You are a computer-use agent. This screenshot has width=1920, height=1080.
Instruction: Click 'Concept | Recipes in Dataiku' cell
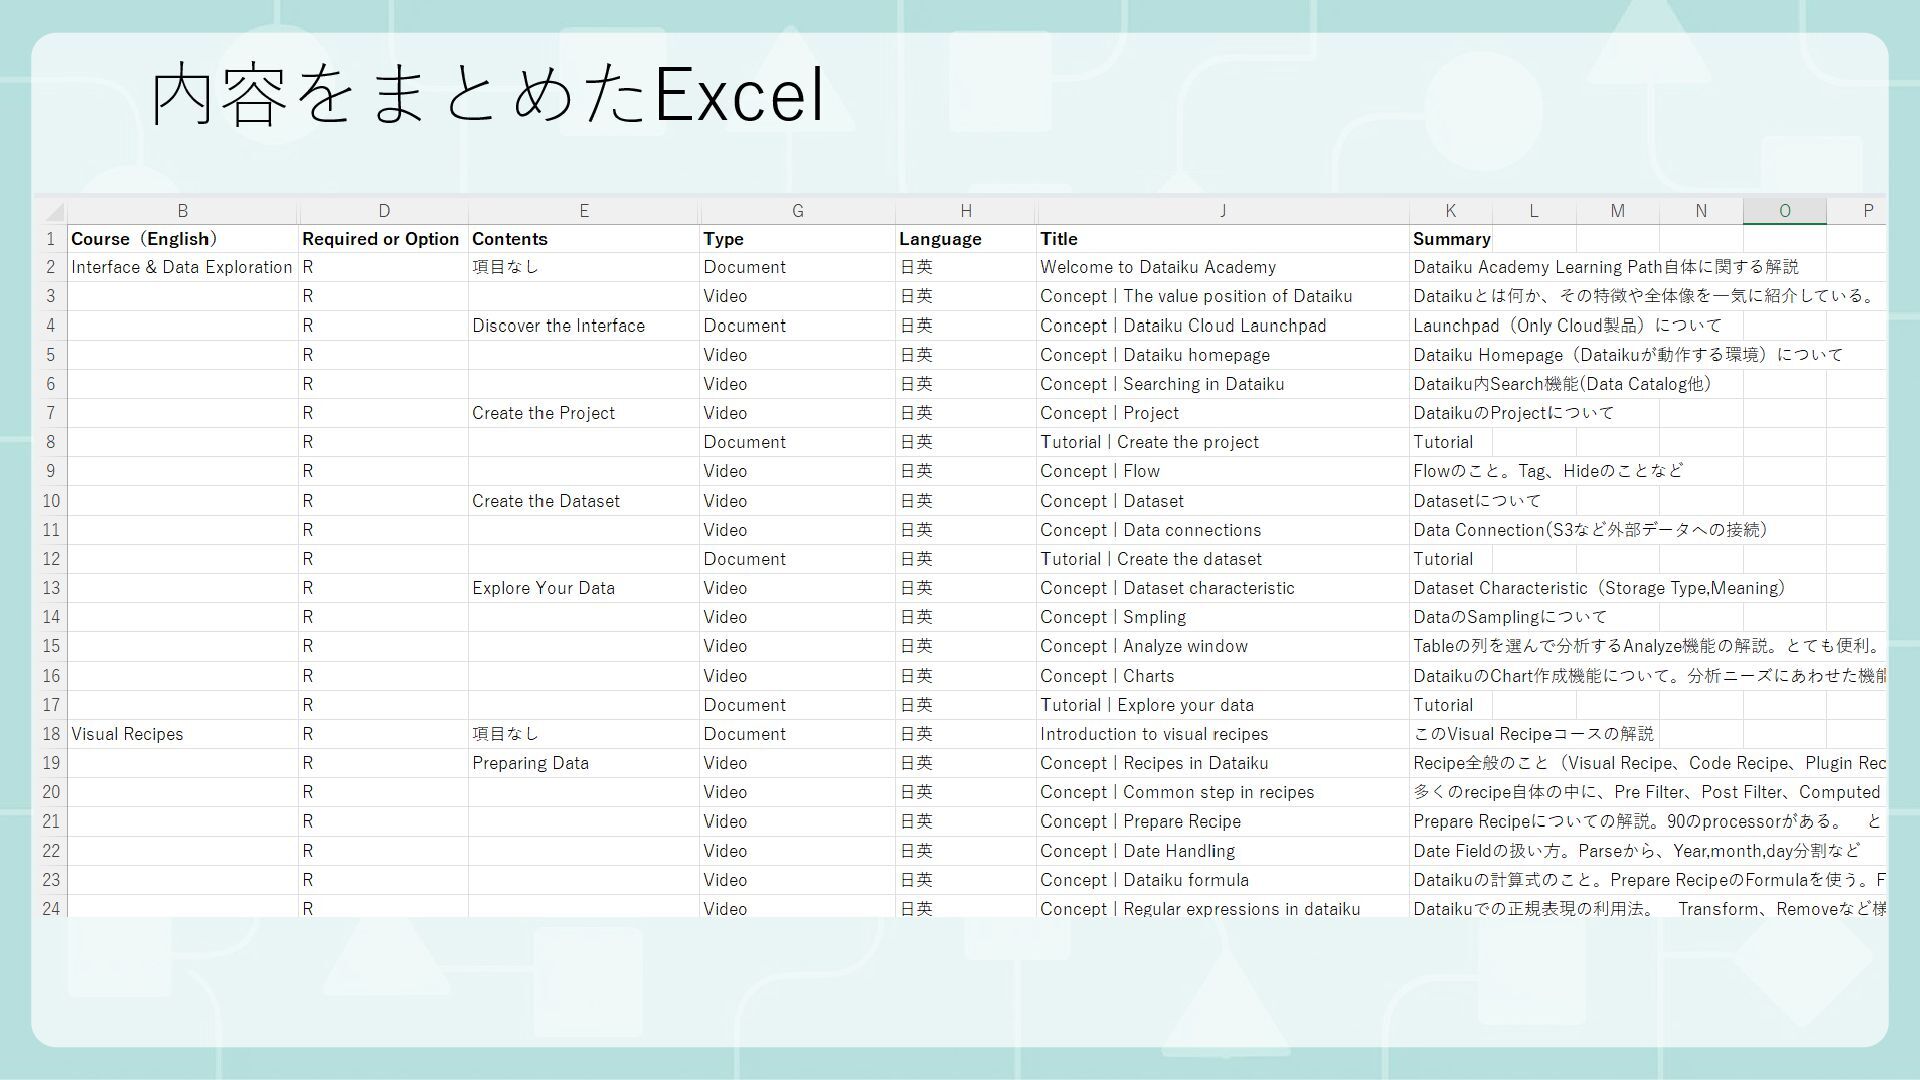[x=1223, y=763]
